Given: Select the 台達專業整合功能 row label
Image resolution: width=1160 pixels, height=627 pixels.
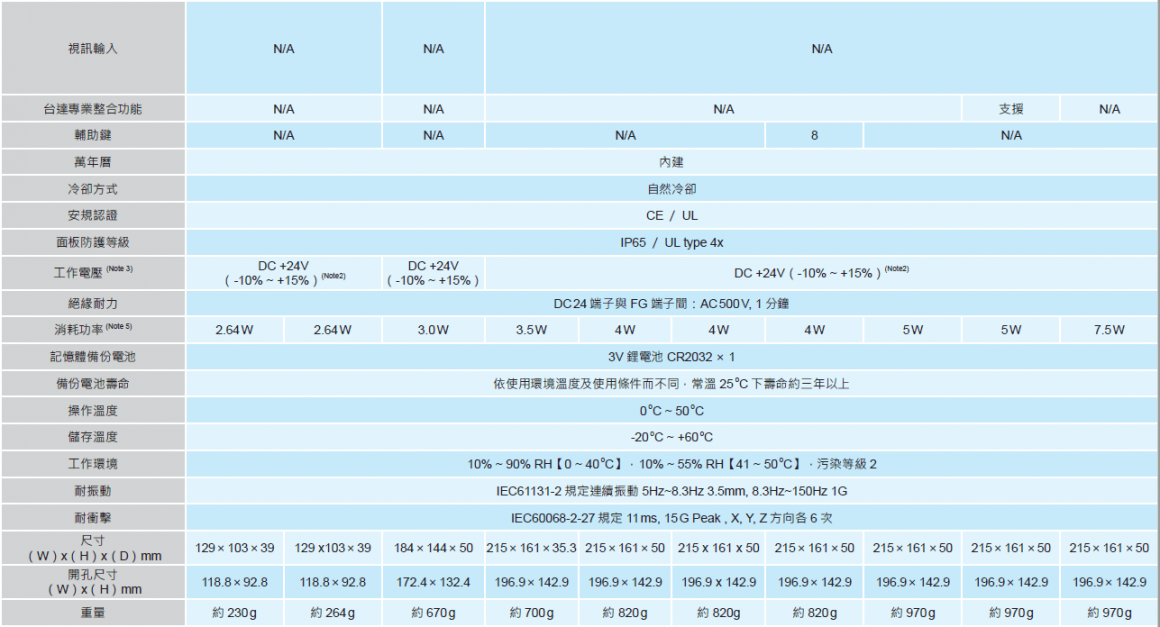Looking at the screenshot, I should pos(93,109).
